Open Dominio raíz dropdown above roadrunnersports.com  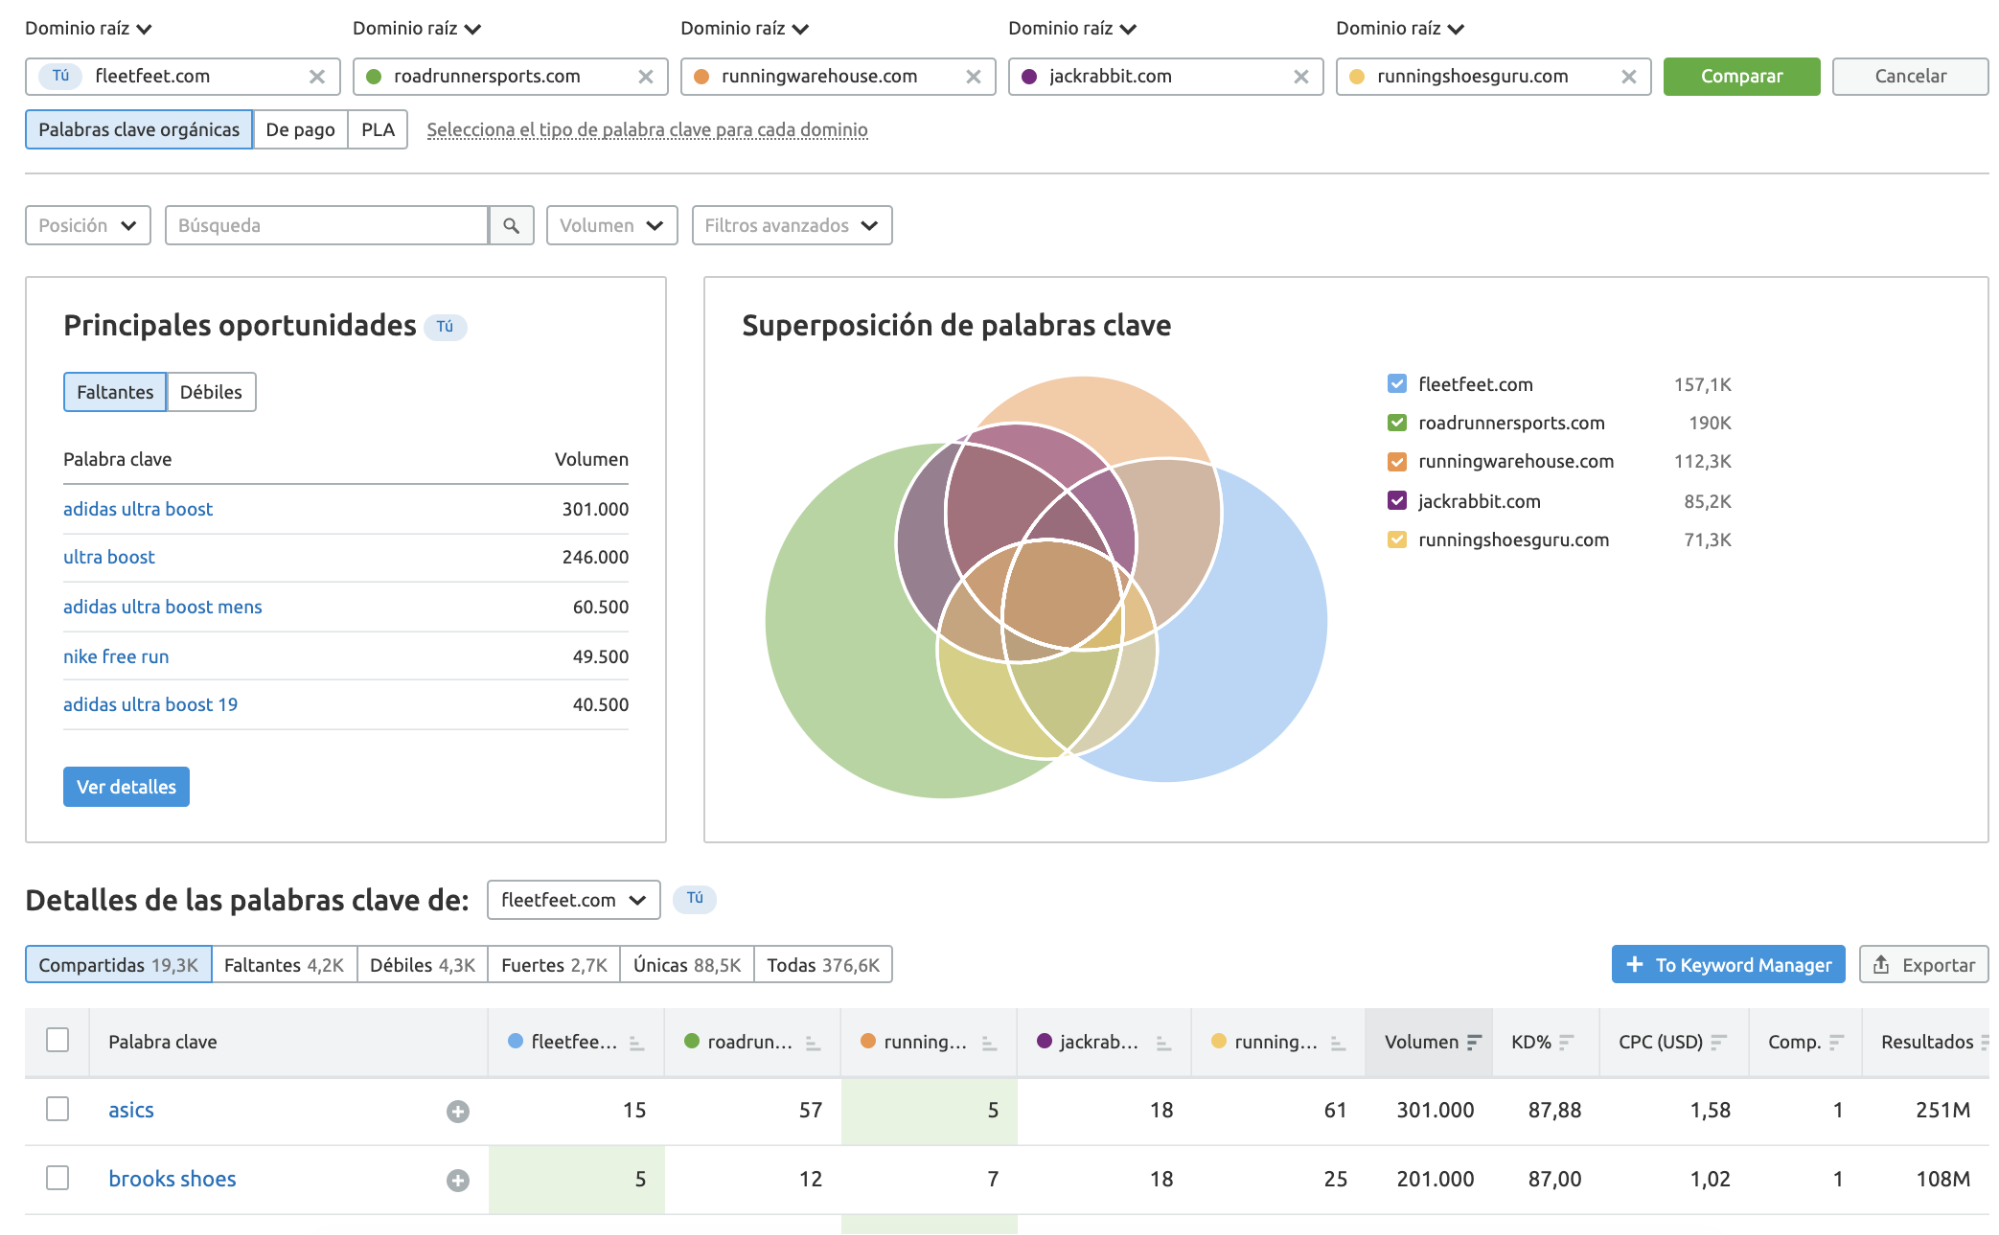(x=416, y=29)
